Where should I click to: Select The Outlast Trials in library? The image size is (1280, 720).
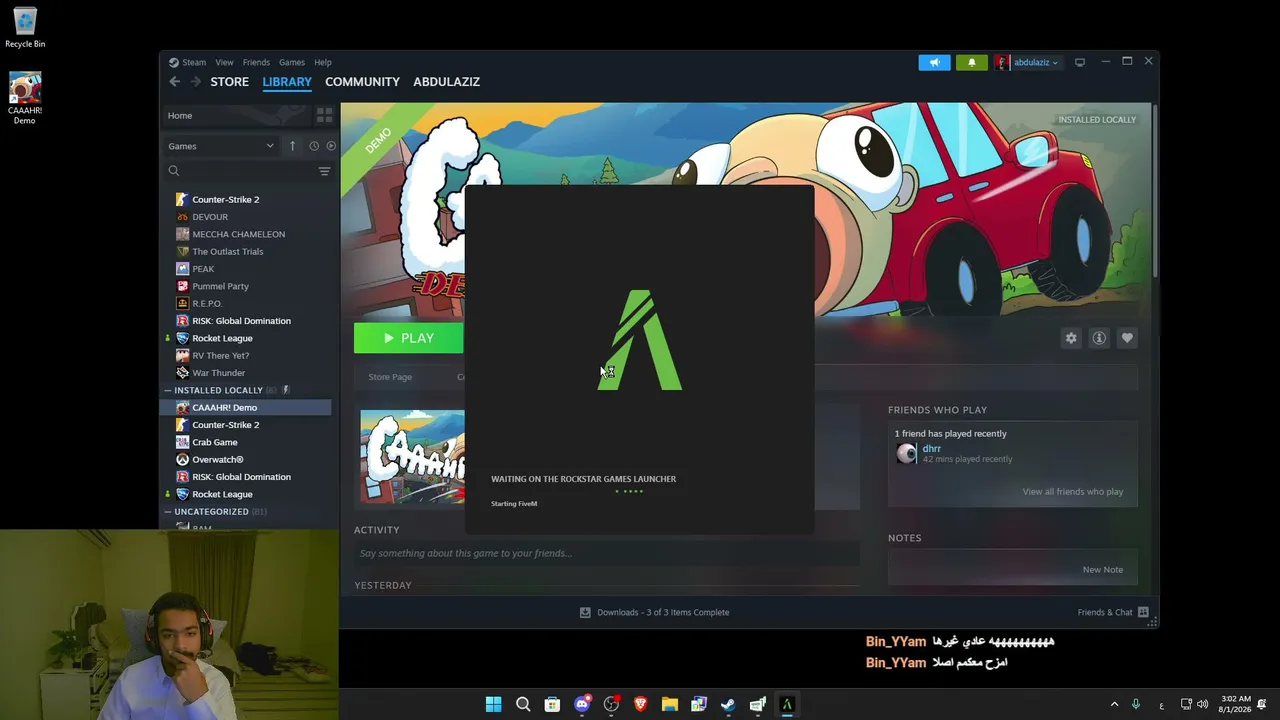227,252
